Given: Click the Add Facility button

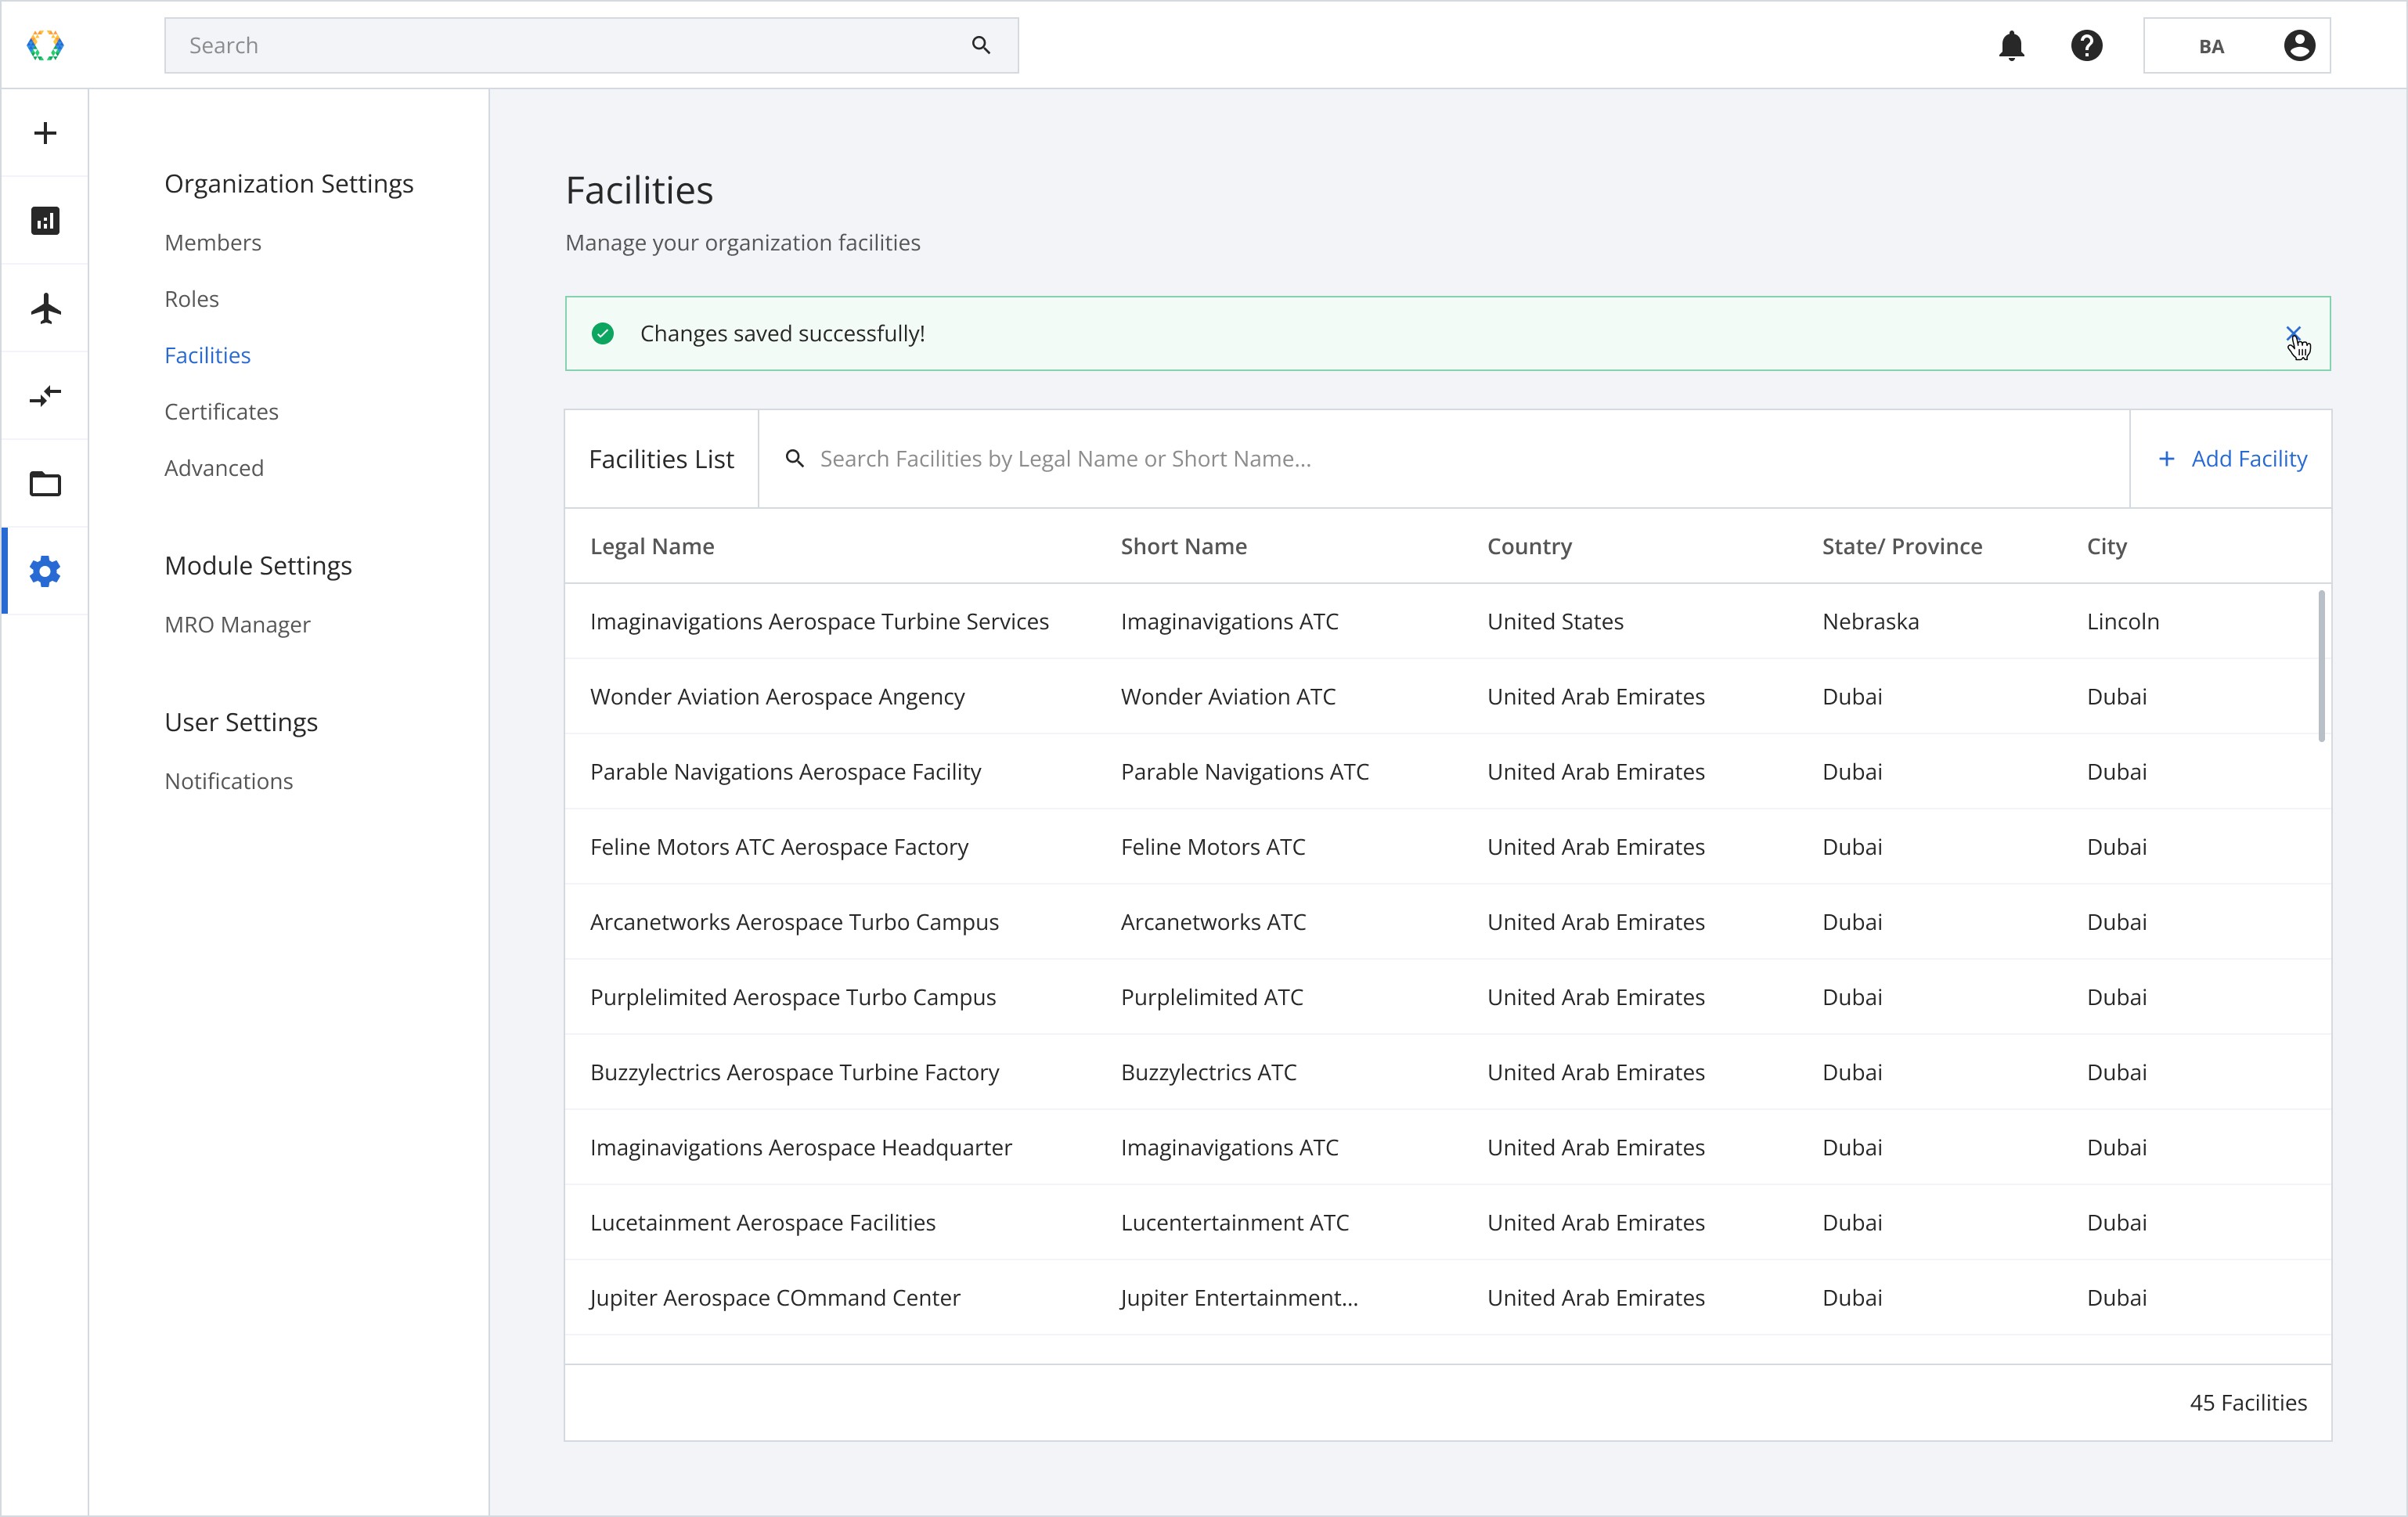Looking at the screenshot, I should coord(2231,458).
